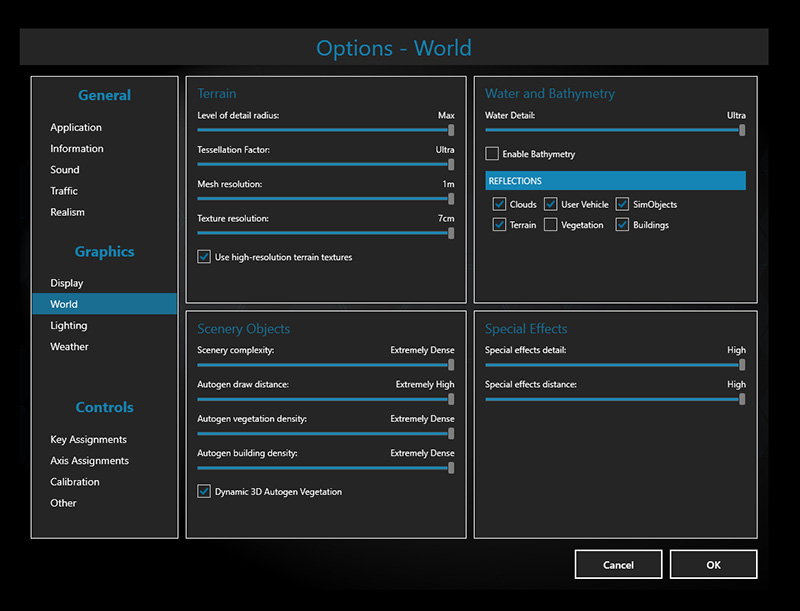Click the '7cm' texture resolution value

click(446, 218)
